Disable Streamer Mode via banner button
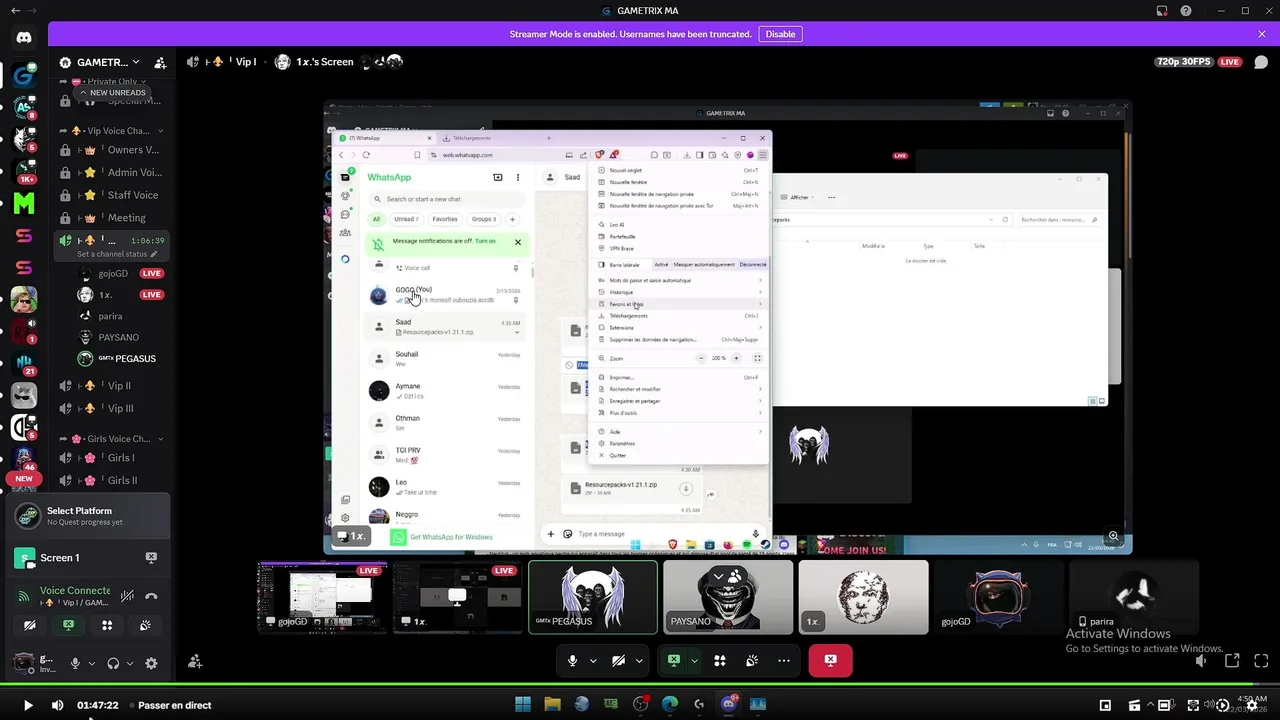This screenshot has width=1280, height=720. pos(780,34)
